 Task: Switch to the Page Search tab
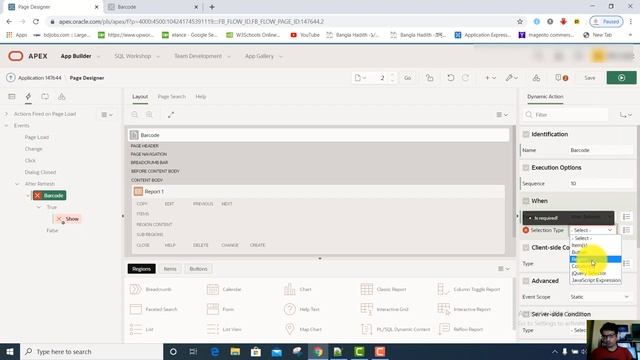171,97
